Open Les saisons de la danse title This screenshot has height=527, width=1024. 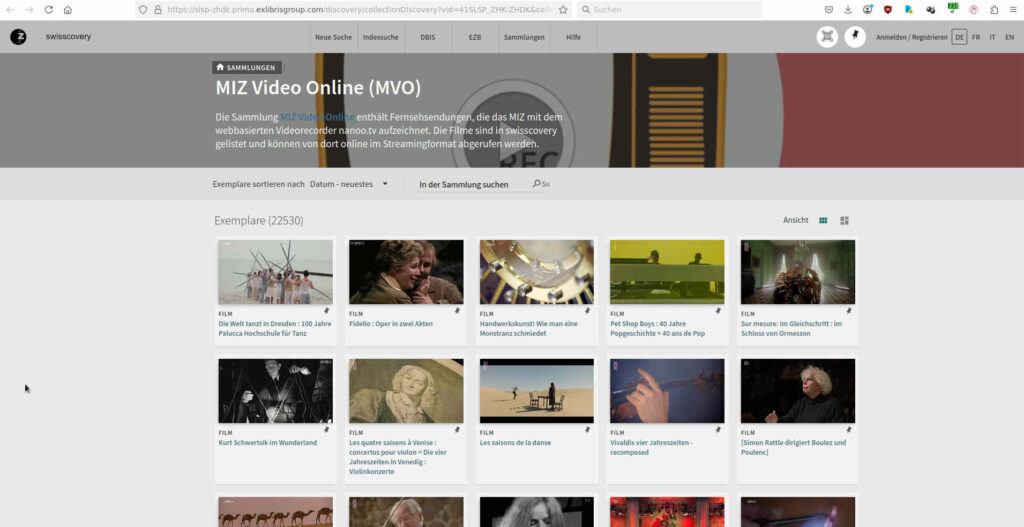(515, 443)
